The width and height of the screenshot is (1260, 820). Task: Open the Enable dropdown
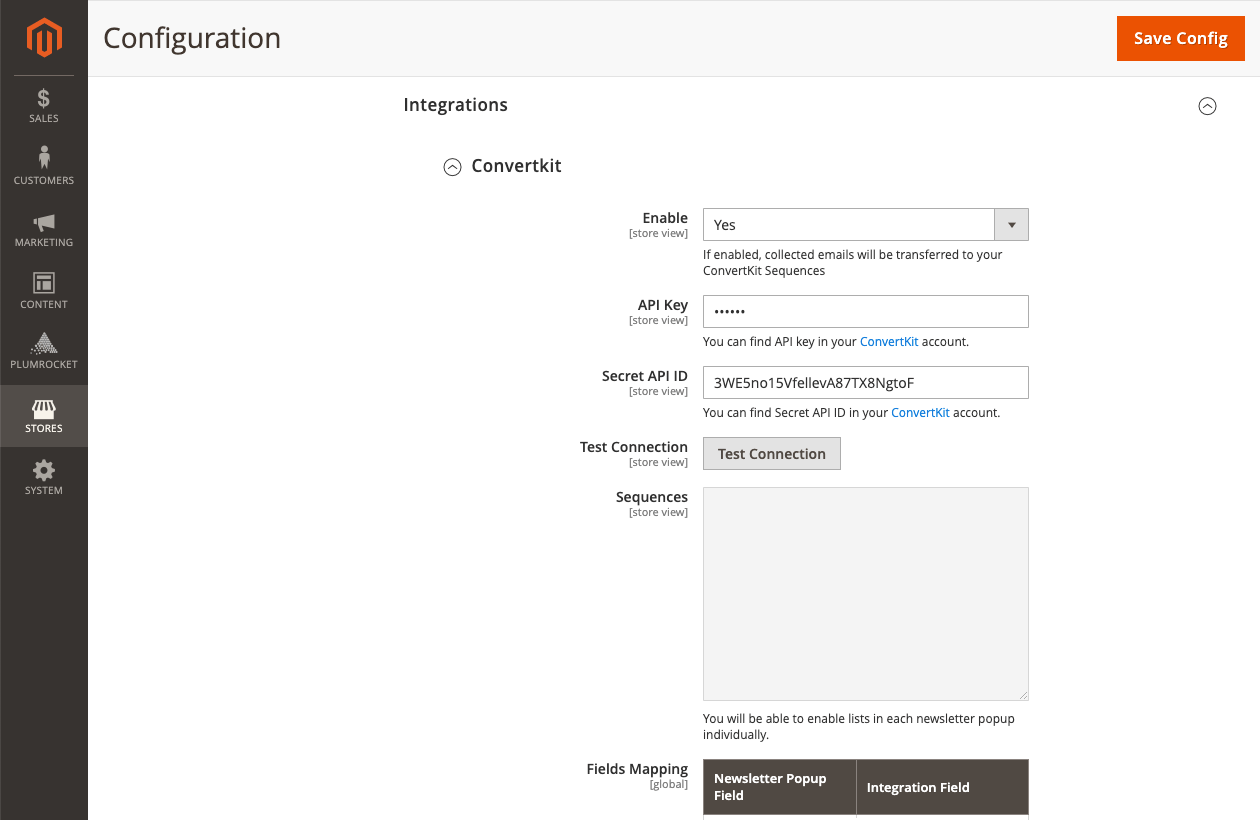point(1010,224)
